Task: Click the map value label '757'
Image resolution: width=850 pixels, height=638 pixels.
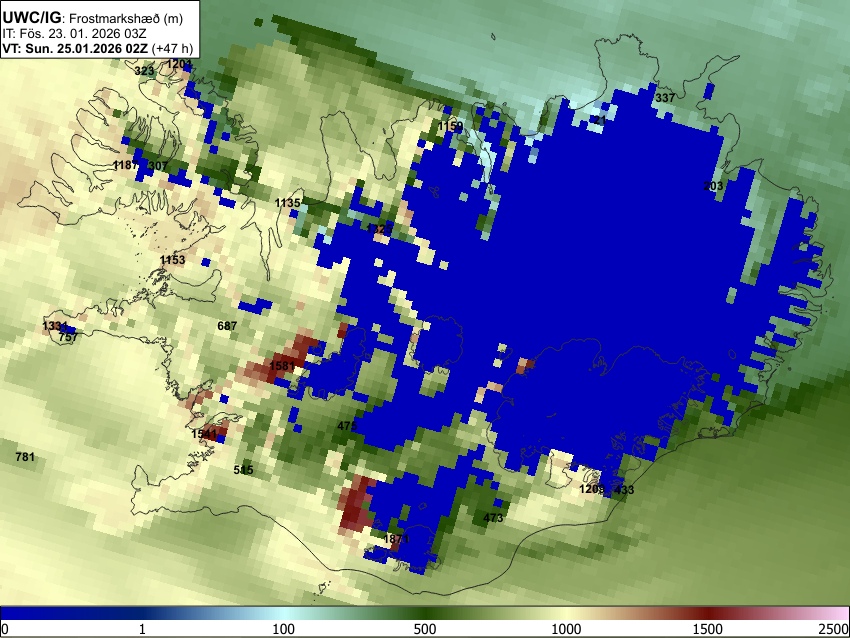Action: click(68, 337)
